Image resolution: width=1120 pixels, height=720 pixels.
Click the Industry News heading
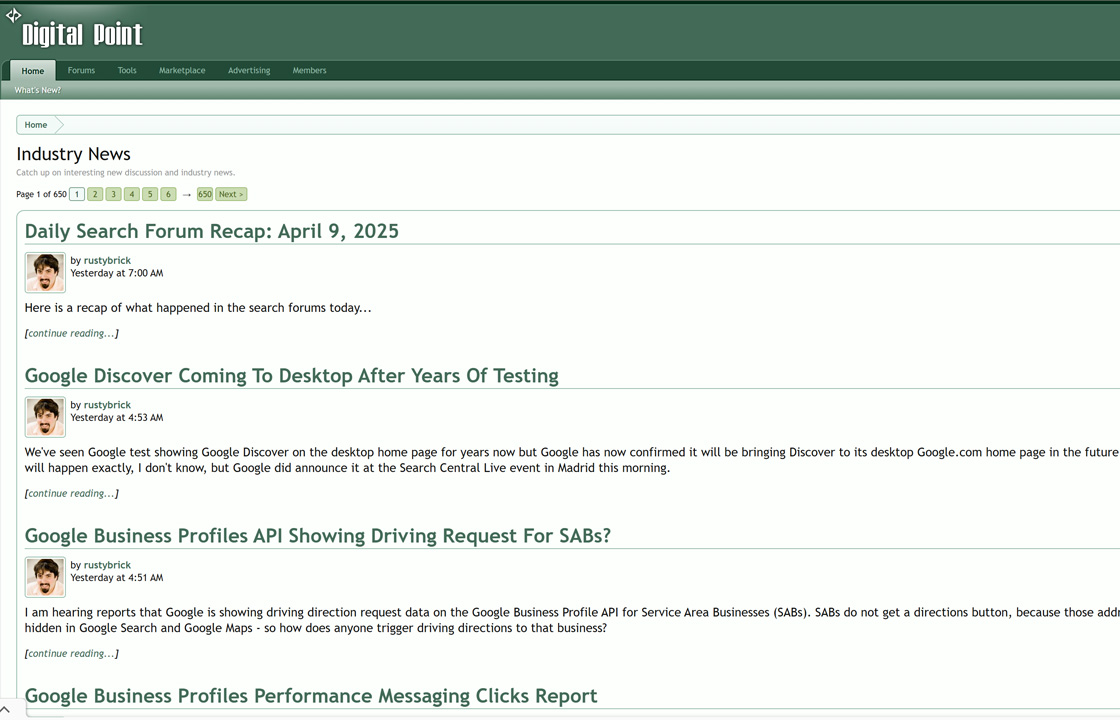[74, 154]
